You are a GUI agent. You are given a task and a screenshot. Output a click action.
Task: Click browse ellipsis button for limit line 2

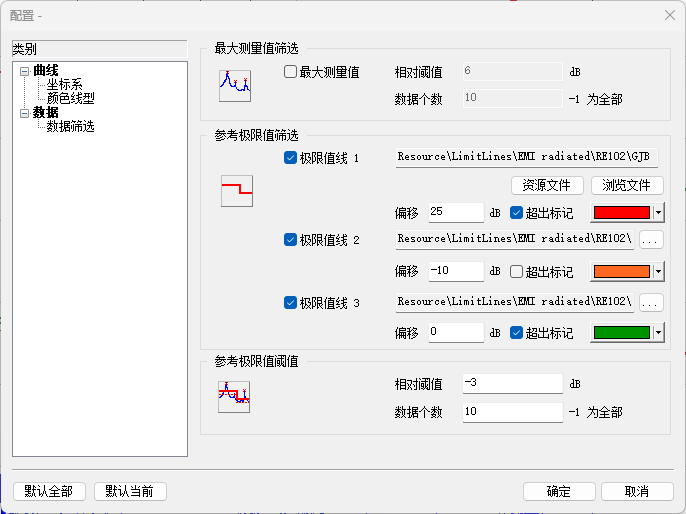(x=651, y=240)
